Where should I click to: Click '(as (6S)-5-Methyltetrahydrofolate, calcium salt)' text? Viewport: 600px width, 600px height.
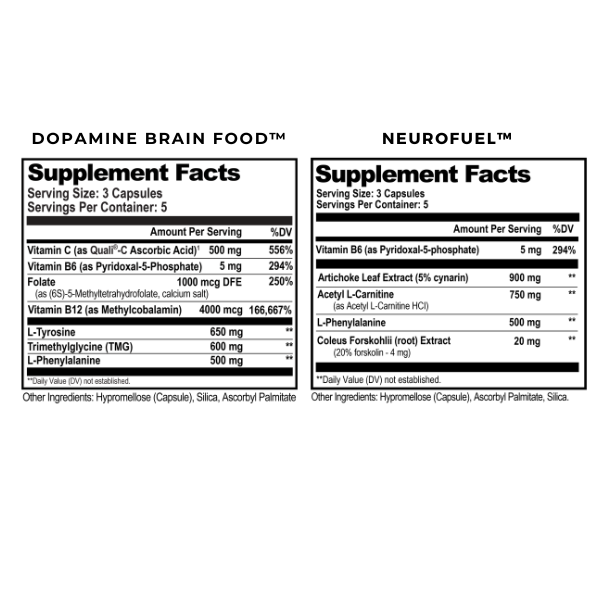click(x=122, y=294)
